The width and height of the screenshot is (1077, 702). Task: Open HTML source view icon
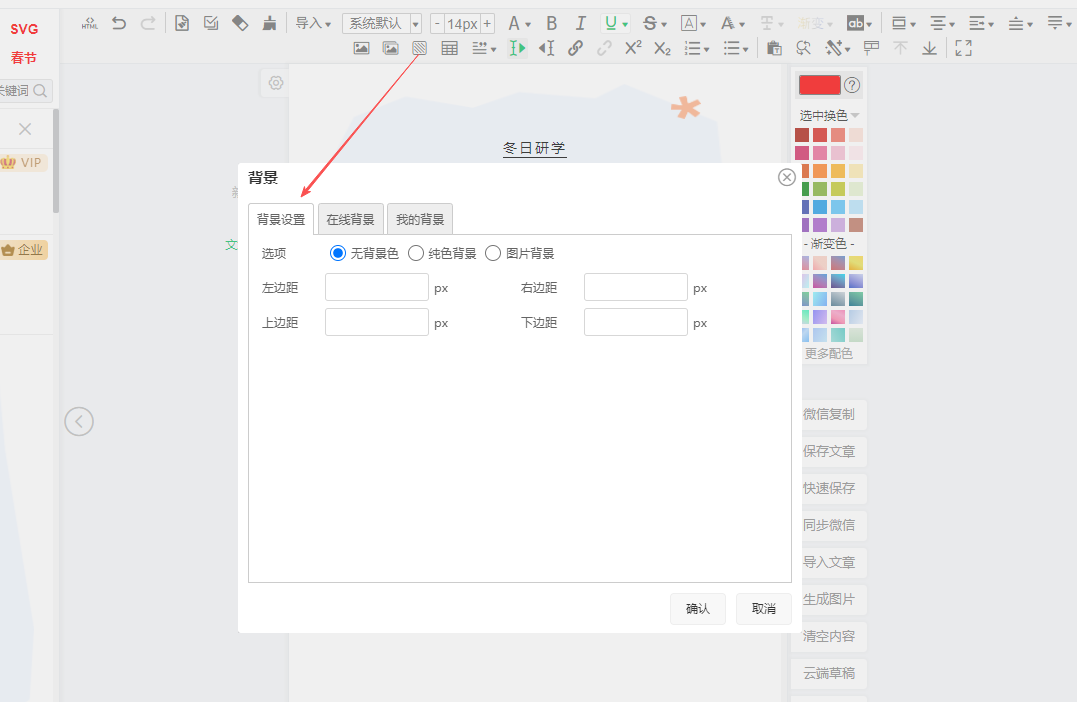click(90, 22)
